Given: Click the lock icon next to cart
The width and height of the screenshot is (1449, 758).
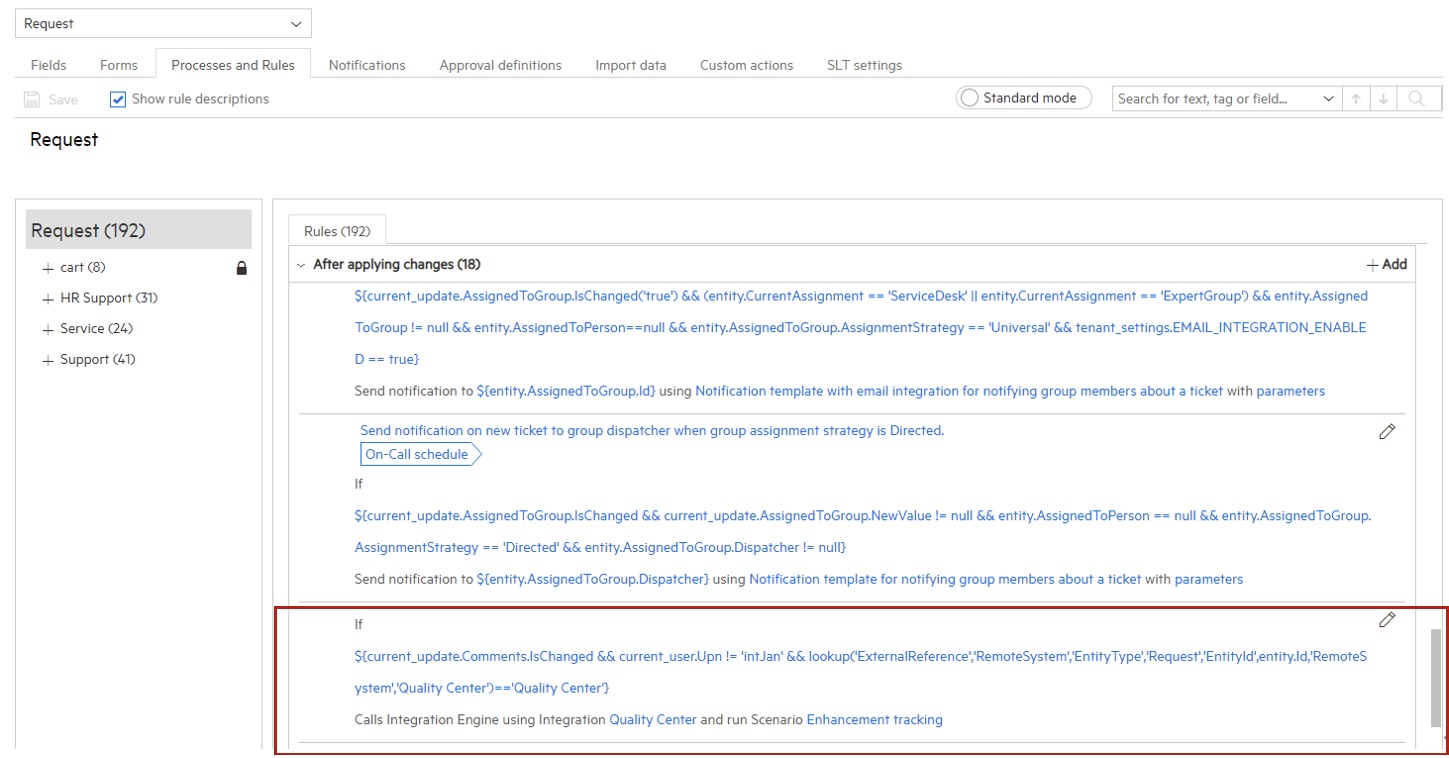Looking at the screenshot, I should (x=243, y=267).
